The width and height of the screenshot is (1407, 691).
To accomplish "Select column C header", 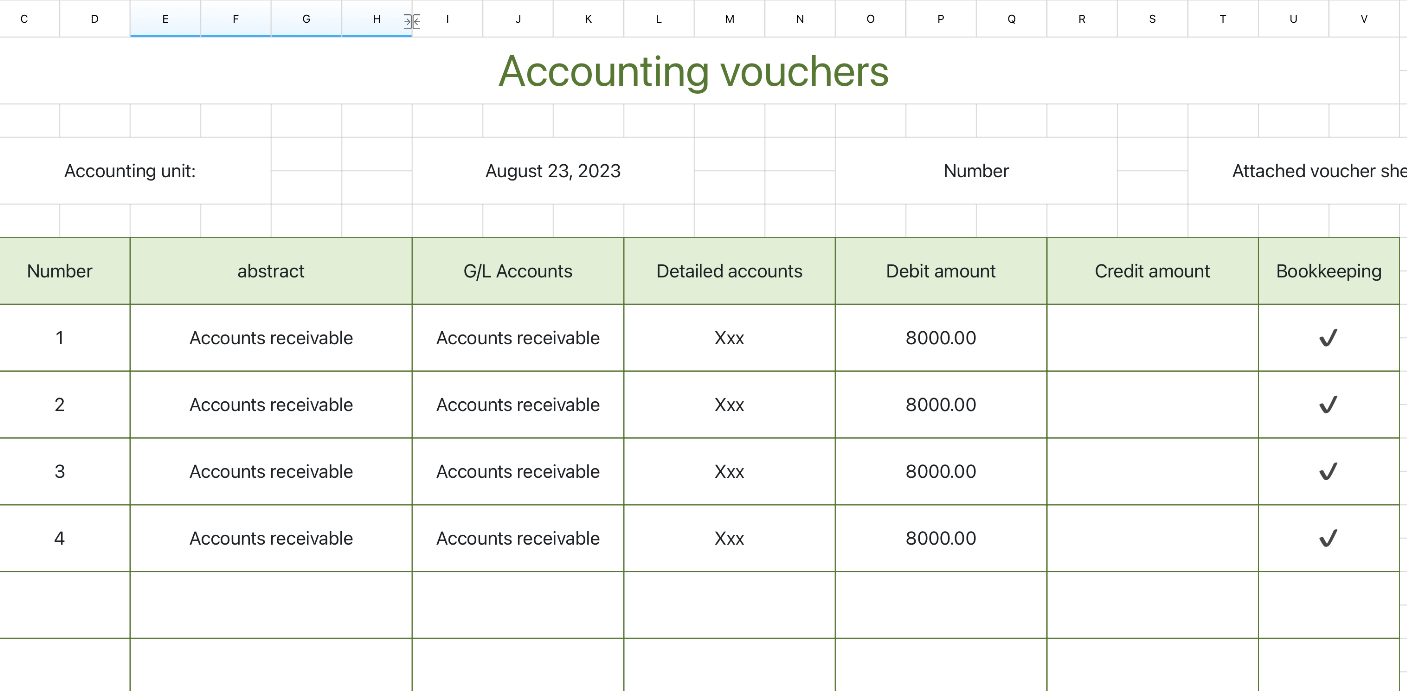I will [x=24, y=19].
